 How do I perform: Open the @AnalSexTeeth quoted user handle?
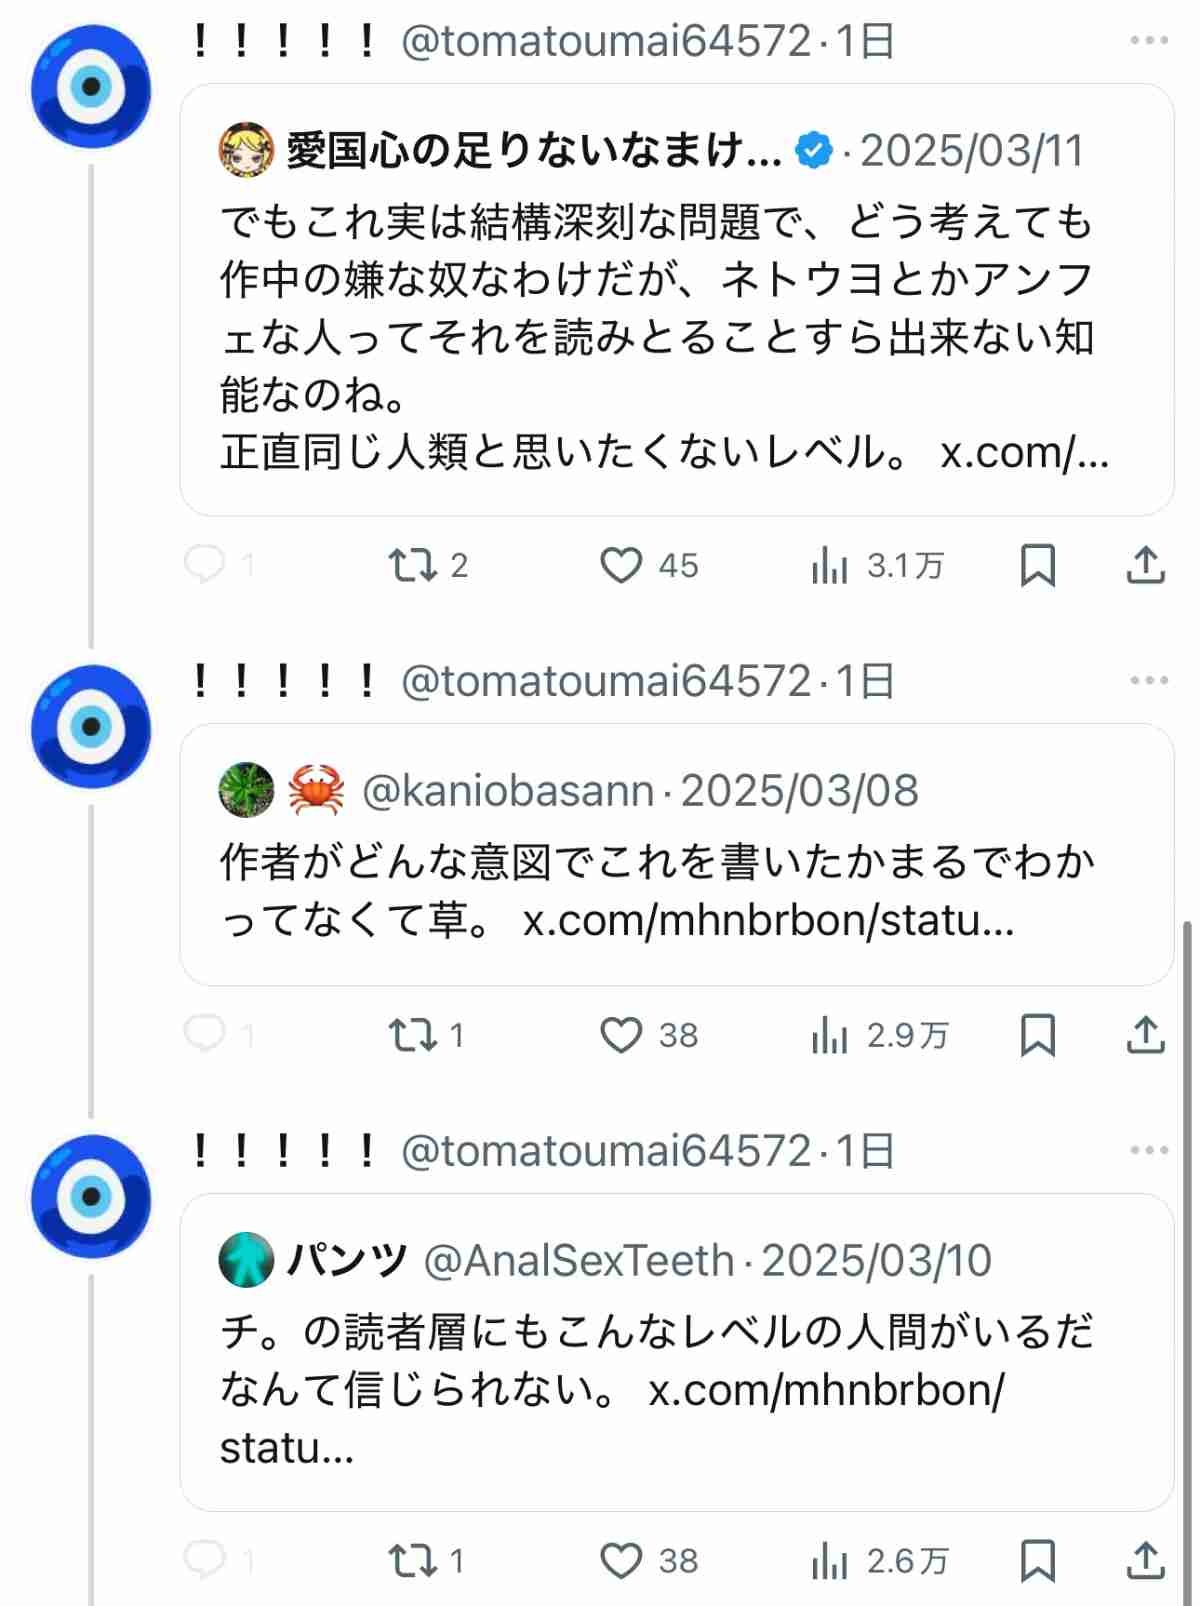pyautogui.click(x=579, y=1261)
